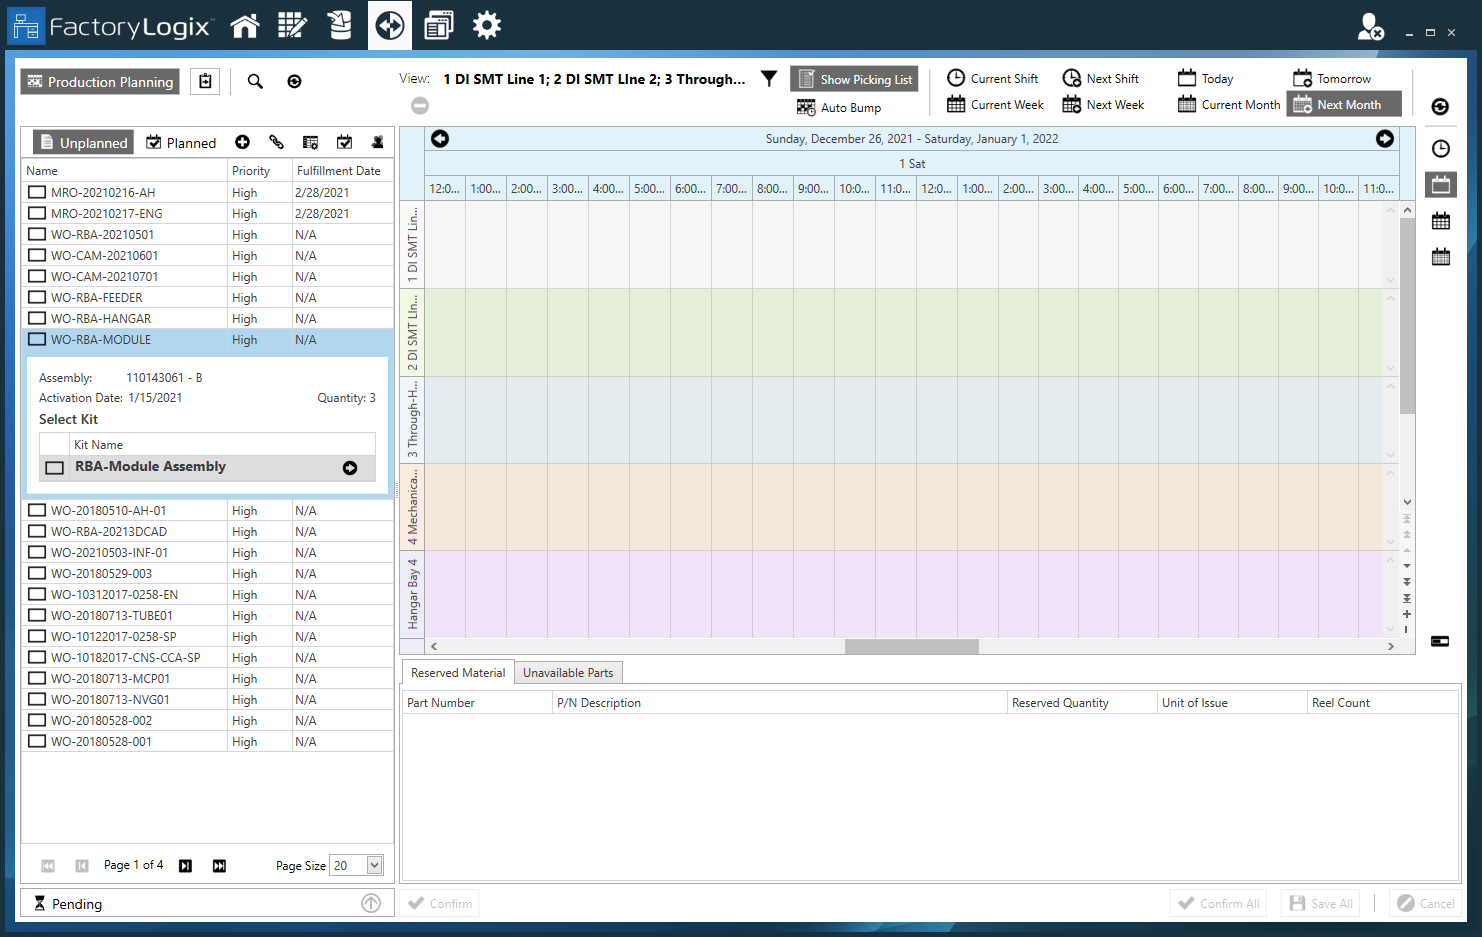Screen dimensions: 1482x937
Task: Click the refresh icon on the right sidebar
Action: 1440,106
